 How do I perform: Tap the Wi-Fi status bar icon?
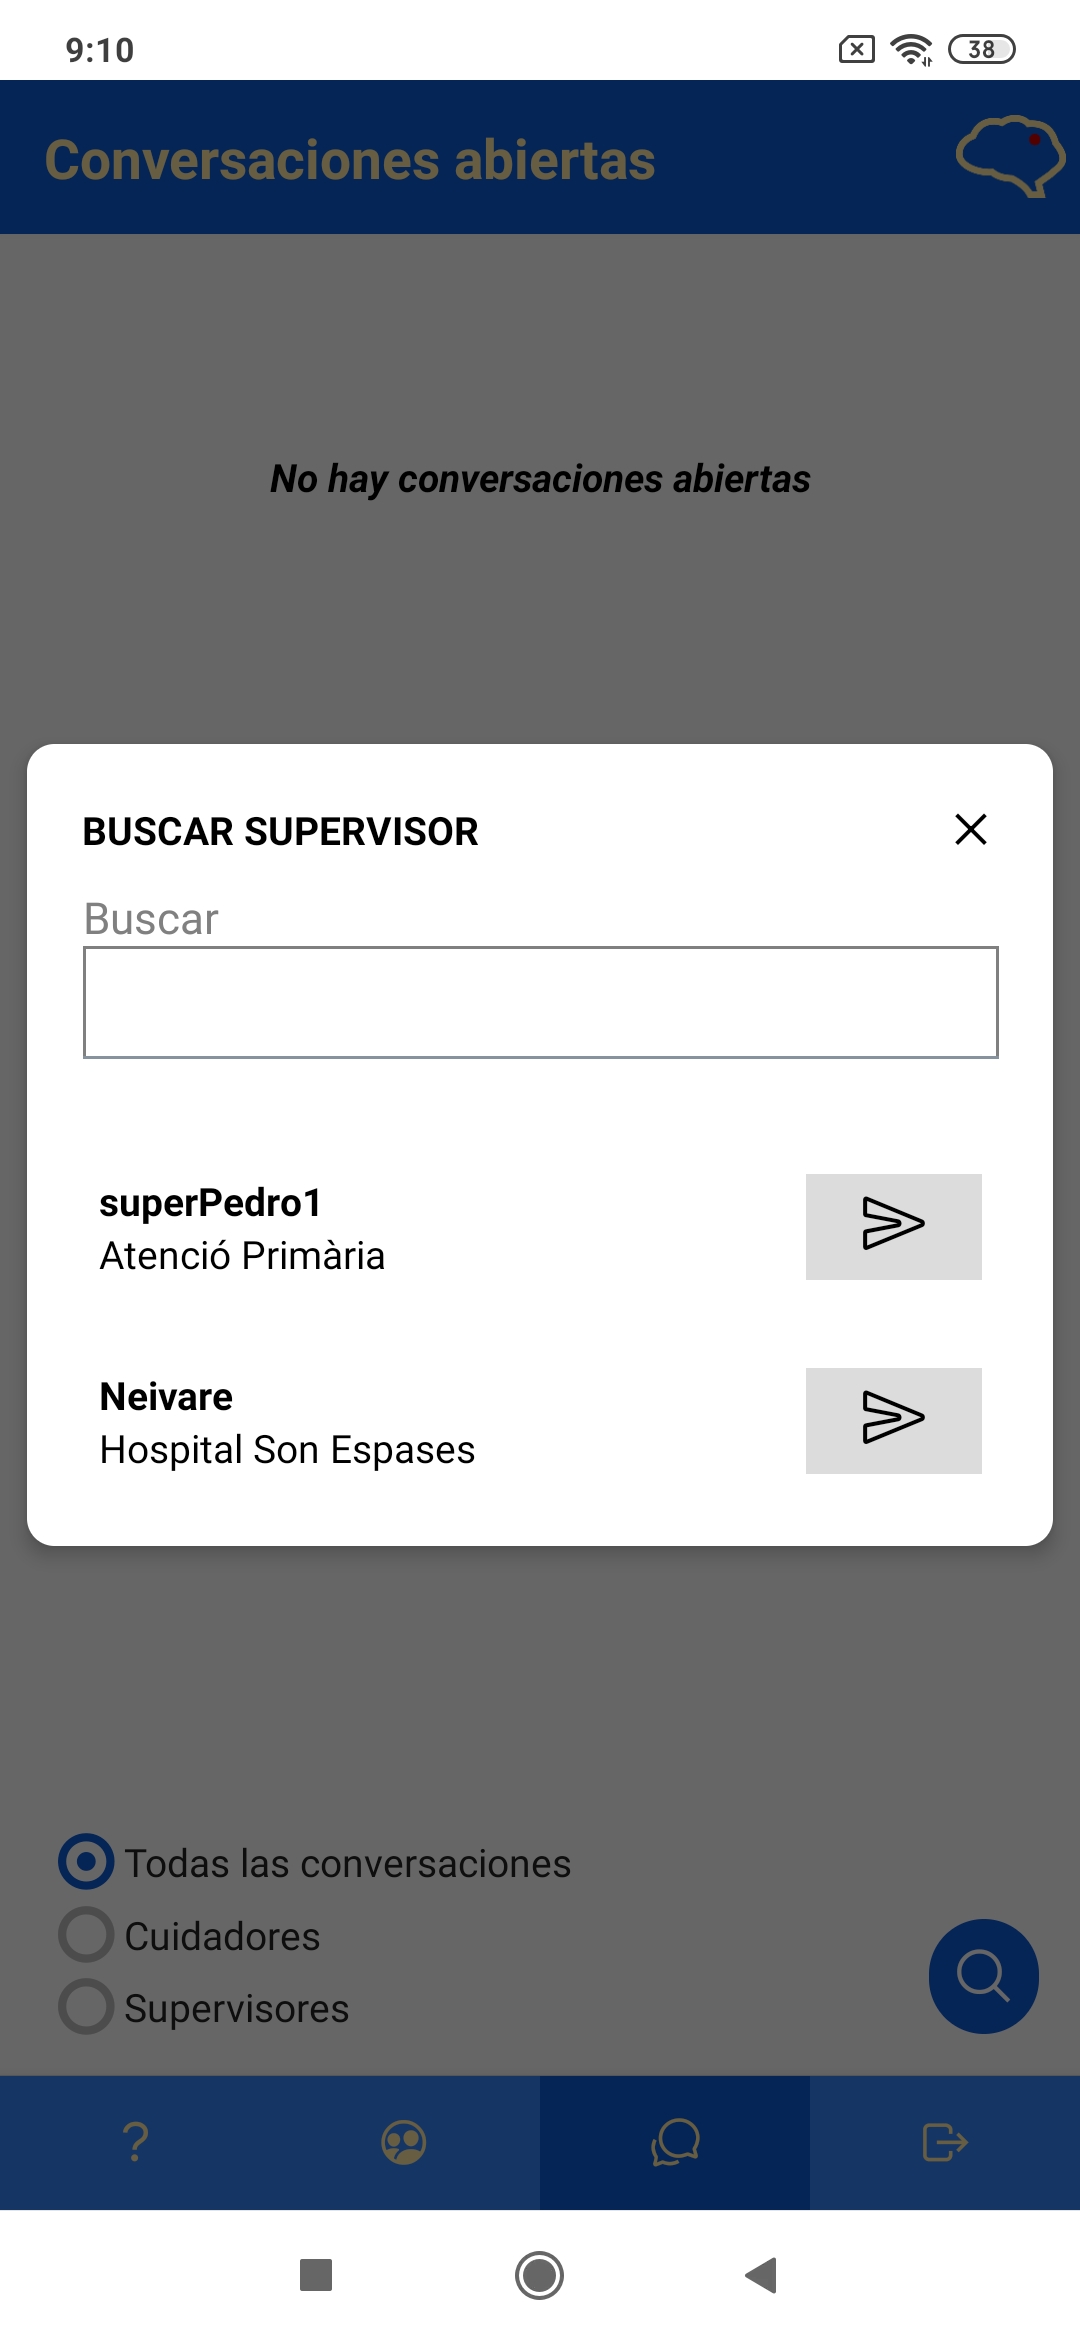pos(911,49)
